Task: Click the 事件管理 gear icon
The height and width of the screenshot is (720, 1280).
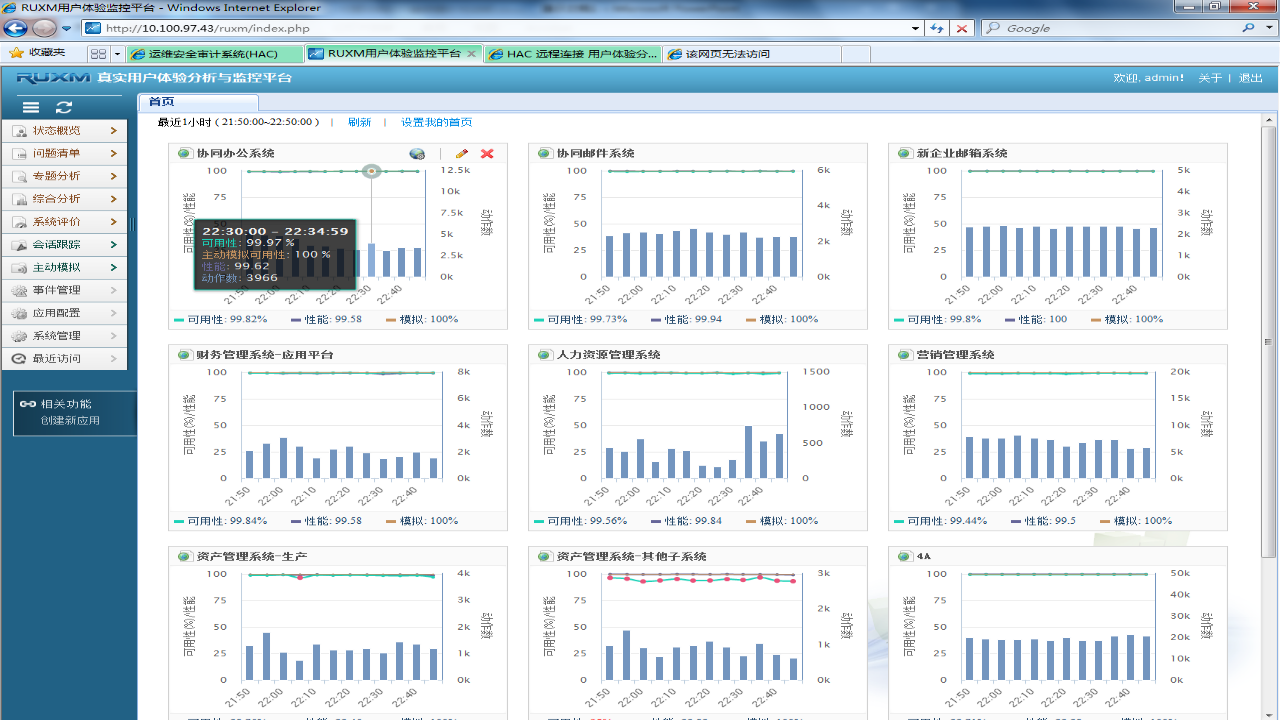Action: [19, 290]
